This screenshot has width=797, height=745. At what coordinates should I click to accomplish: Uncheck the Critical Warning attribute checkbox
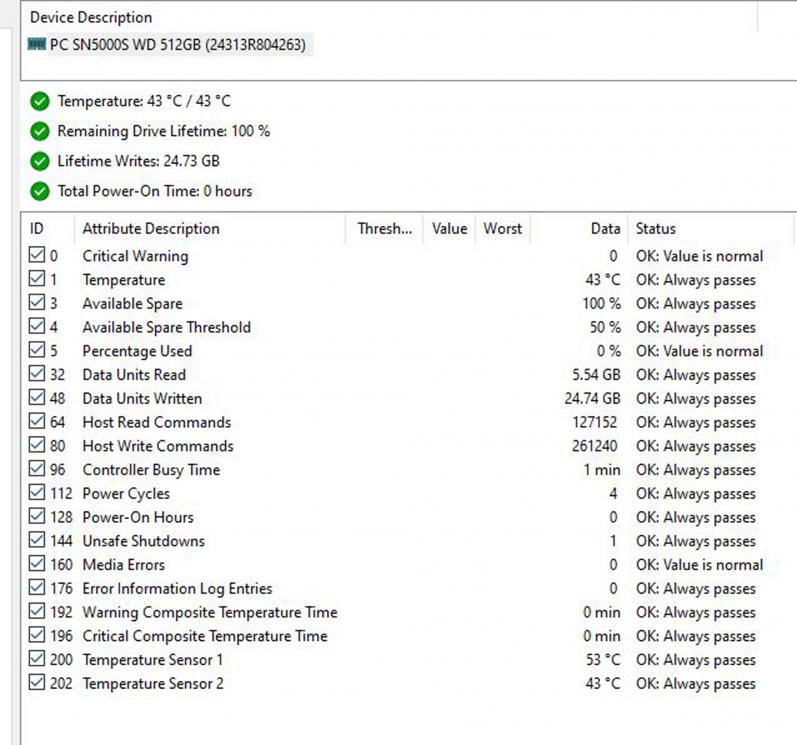[37, 256]
